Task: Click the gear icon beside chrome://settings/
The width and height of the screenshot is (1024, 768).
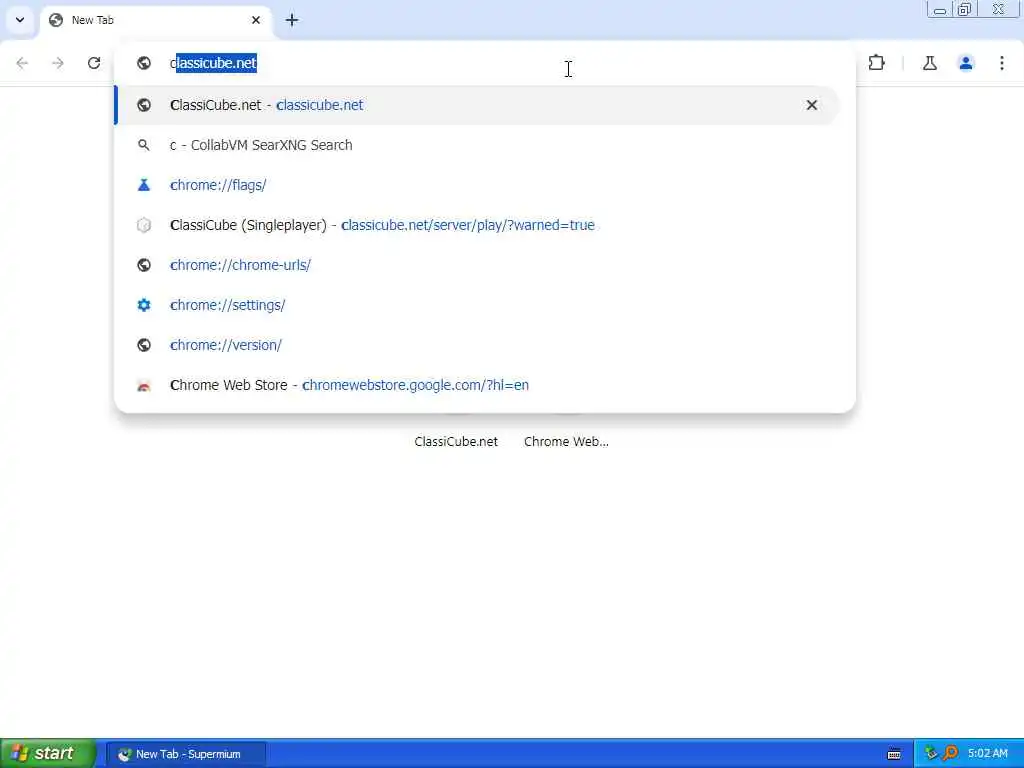Action: click(144, 305)
